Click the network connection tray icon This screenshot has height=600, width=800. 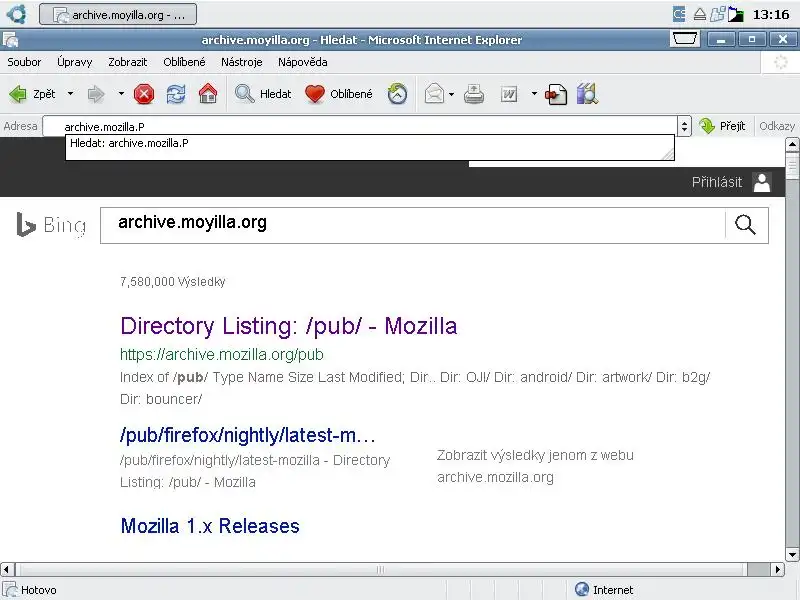[x=718, y=14]
